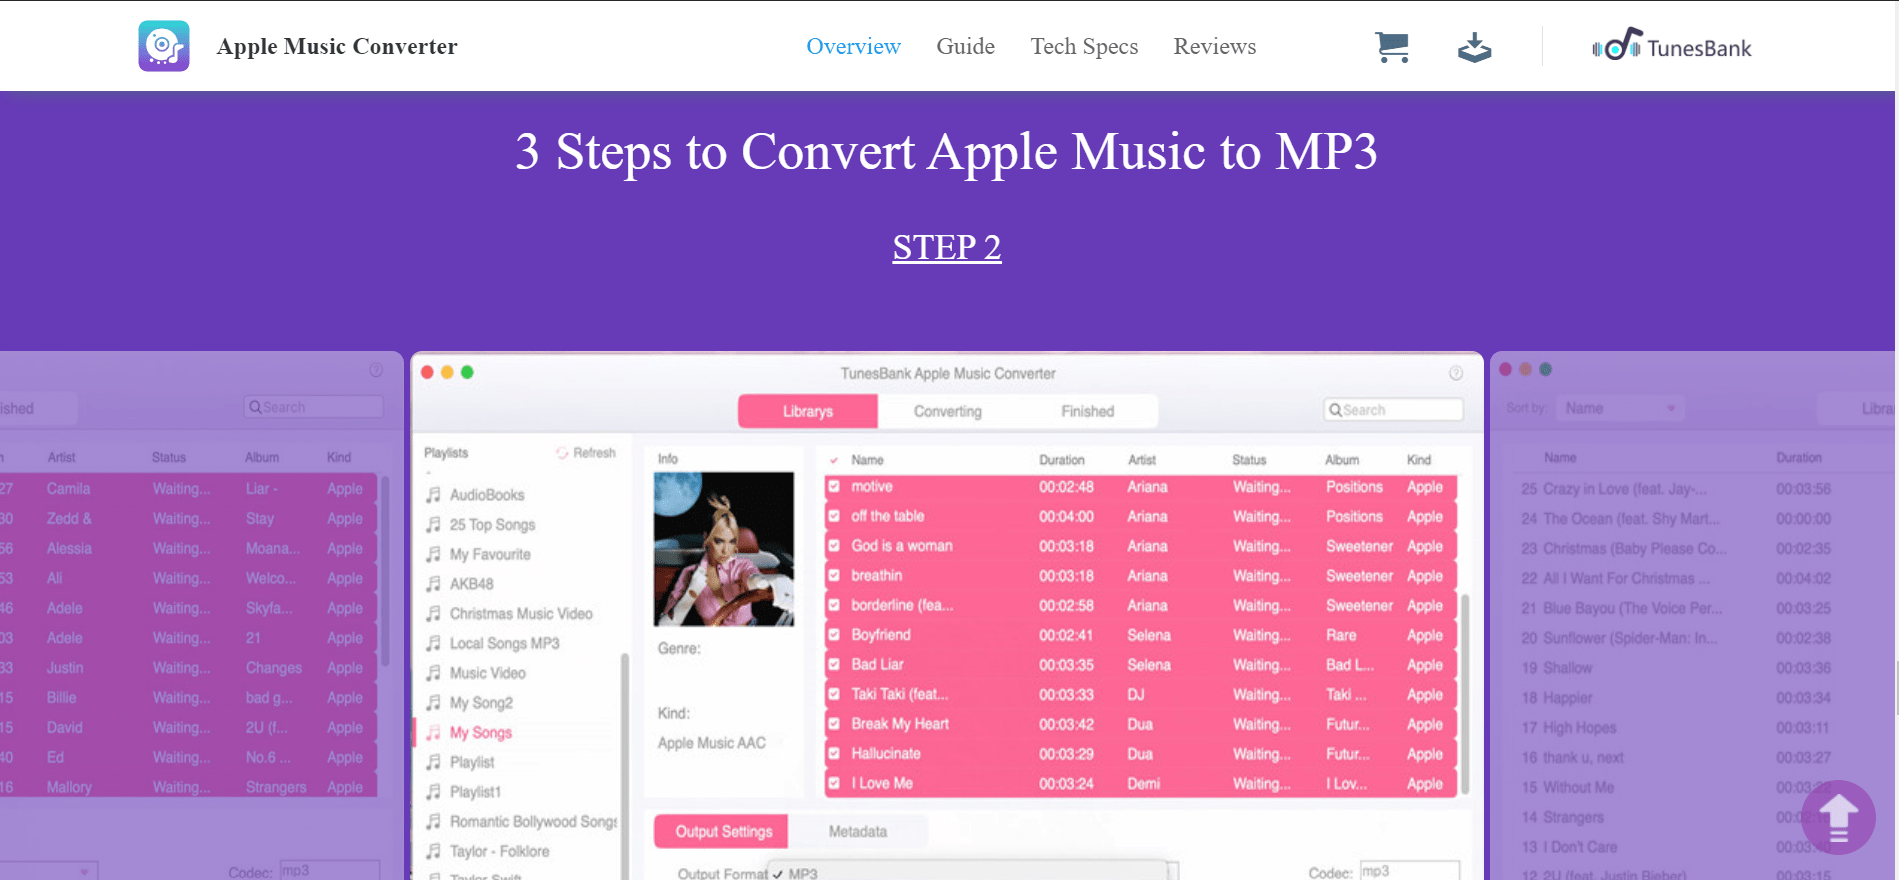Screen dimensions: 1899x880
Task: Click the Codec mp3 input field
Action: [1409, 871]
